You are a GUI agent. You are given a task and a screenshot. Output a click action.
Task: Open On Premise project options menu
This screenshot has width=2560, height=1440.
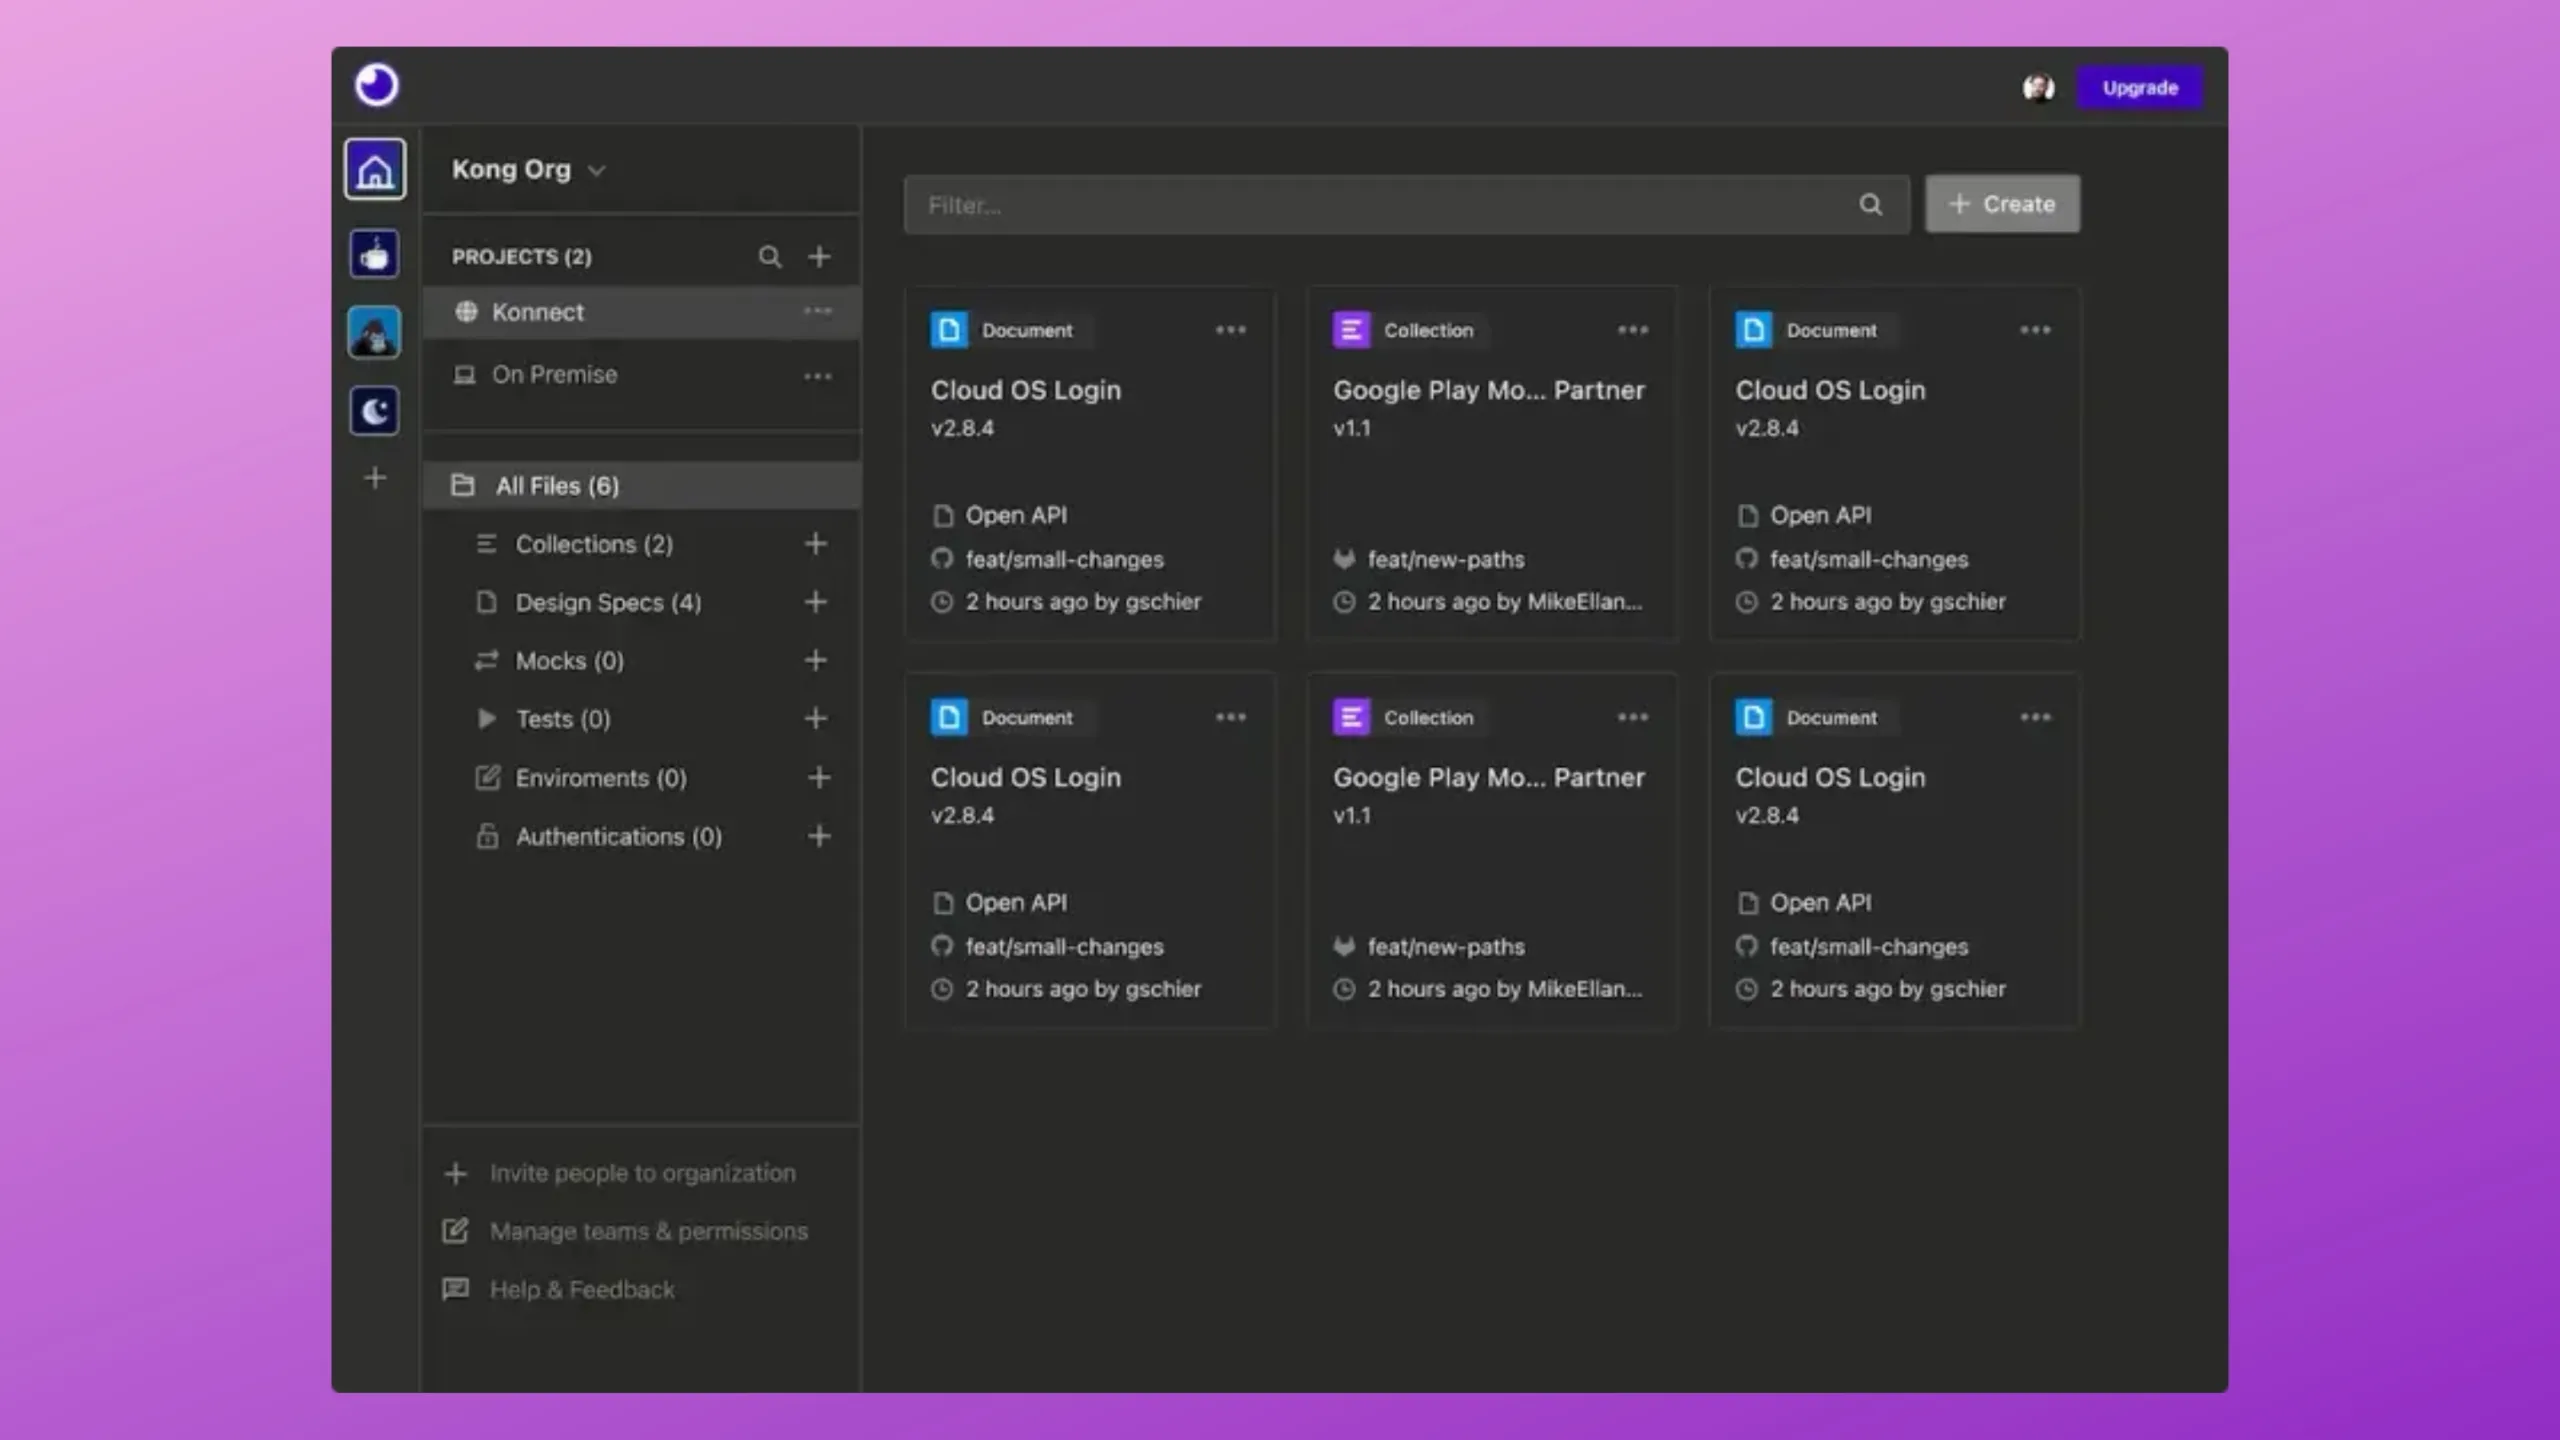(x=817, y=377)
